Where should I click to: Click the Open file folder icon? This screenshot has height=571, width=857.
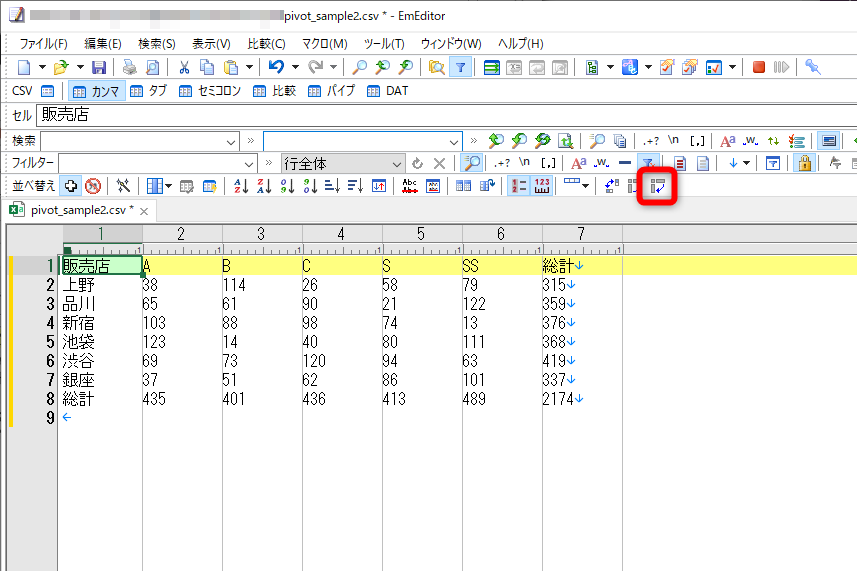point(61,67)
